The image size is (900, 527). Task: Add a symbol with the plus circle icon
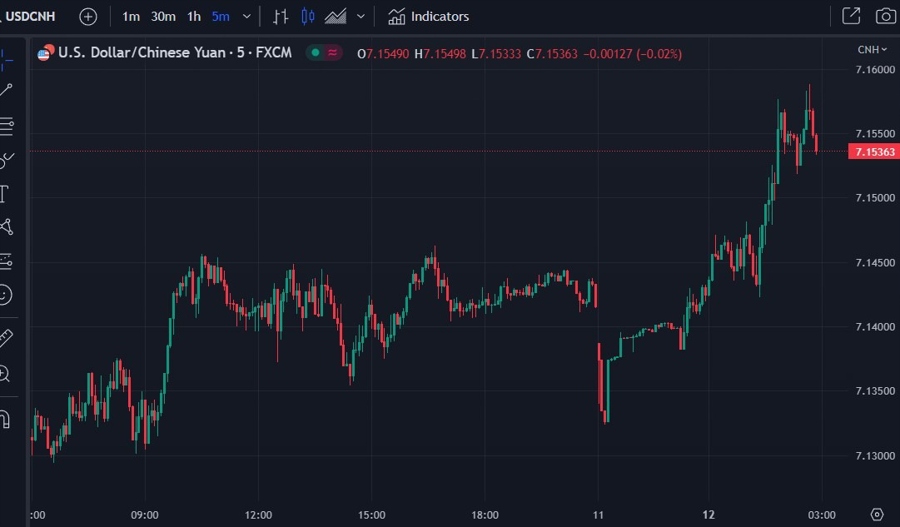pos(88,17)
